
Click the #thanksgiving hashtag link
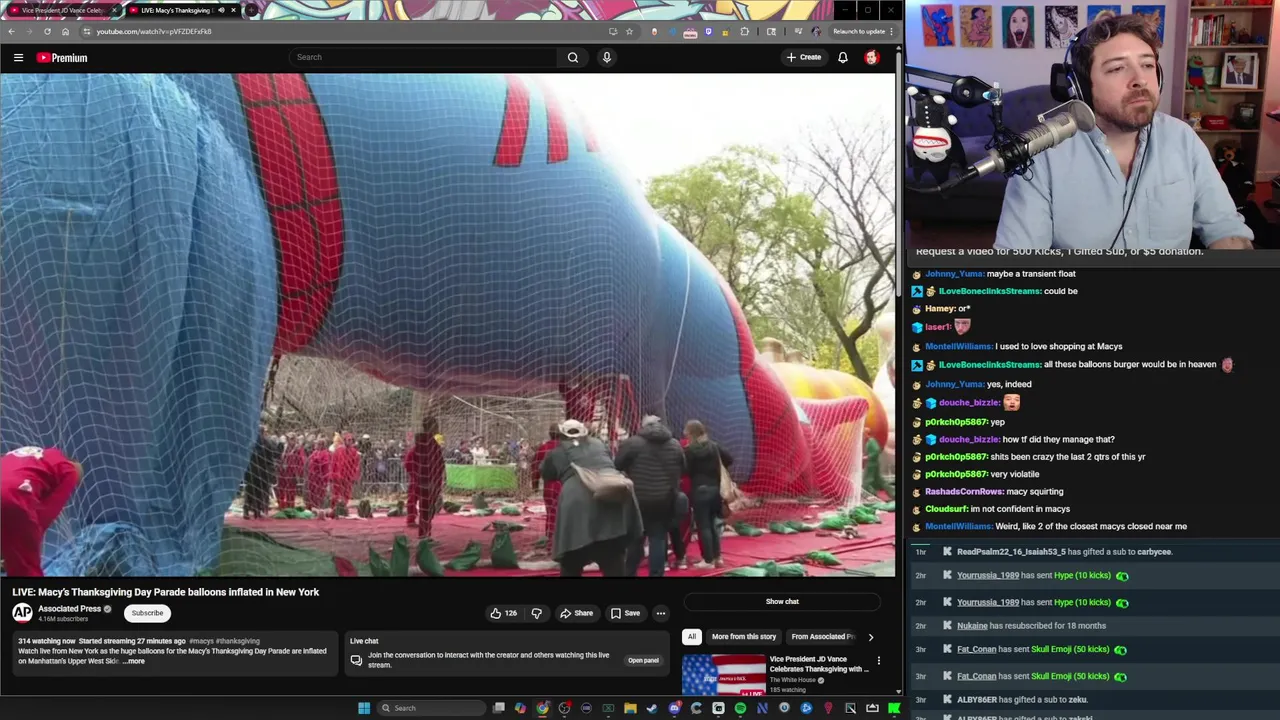click(238, 641)
